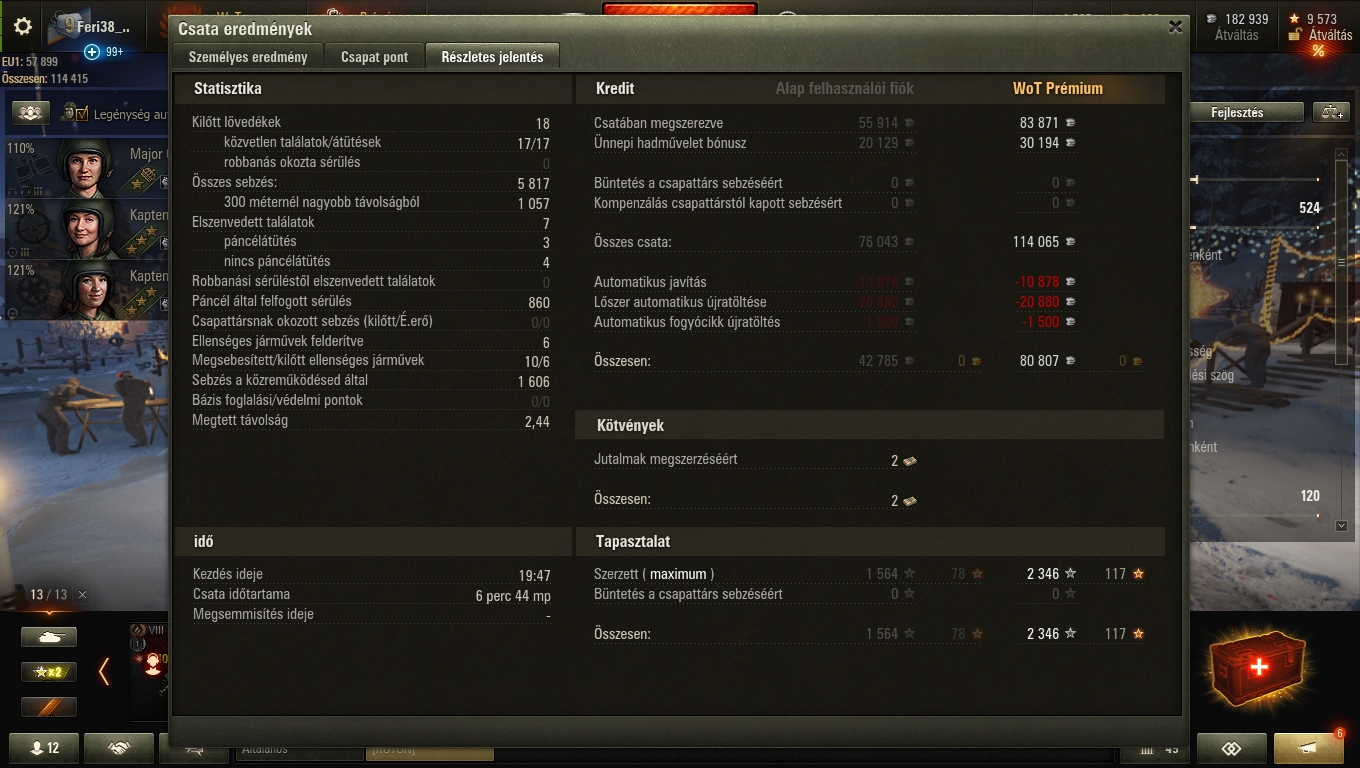This screenshot has height=768, width=1360.
Task: Select the tank carousel filter icon
Action: point(49,637)
